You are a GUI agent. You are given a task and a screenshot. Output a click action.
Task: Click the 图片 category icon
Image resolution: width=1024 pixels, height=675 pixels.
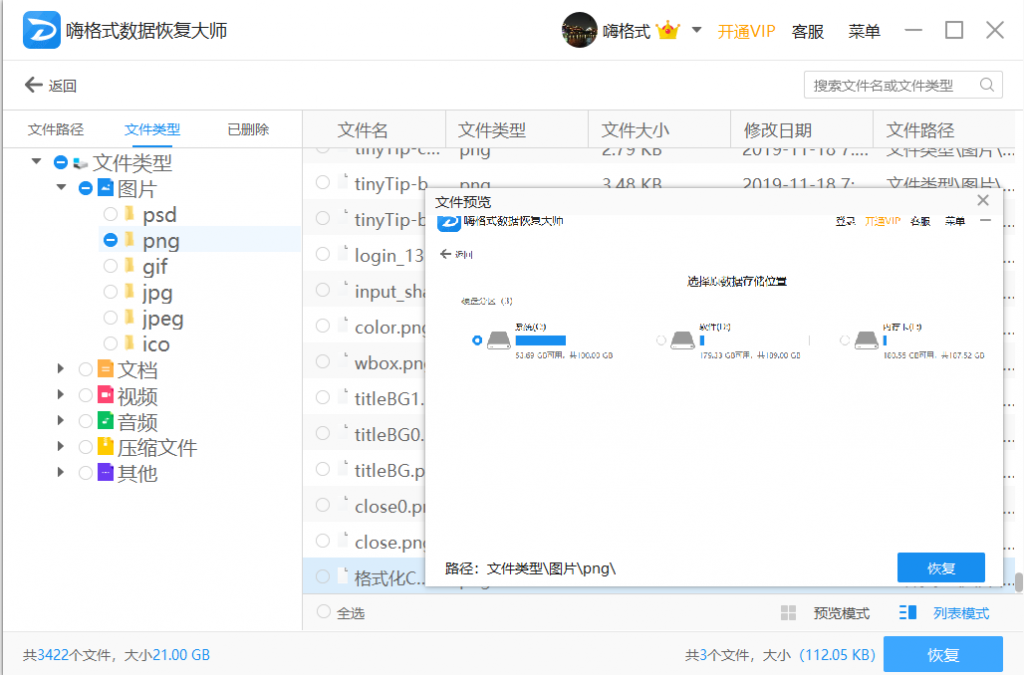click(x=106, y=188)
